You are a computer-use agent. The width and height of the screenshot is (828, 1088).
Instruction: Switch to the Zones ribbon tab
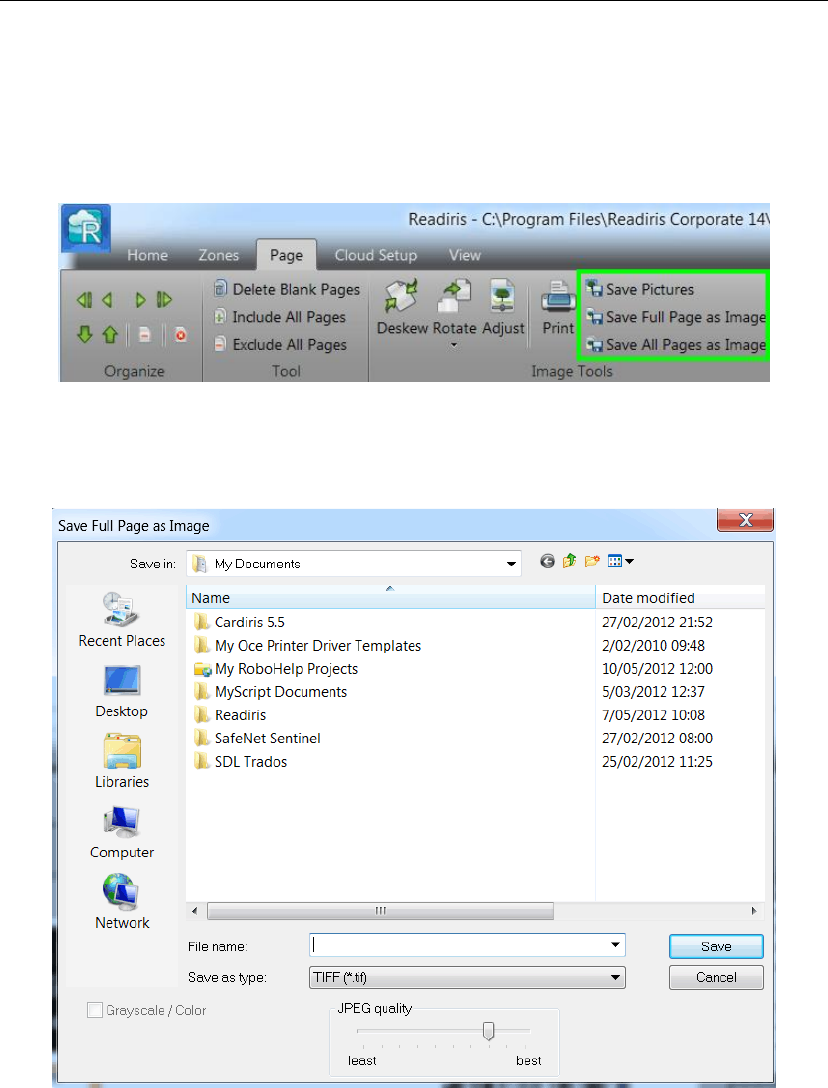tap(219, 255)
